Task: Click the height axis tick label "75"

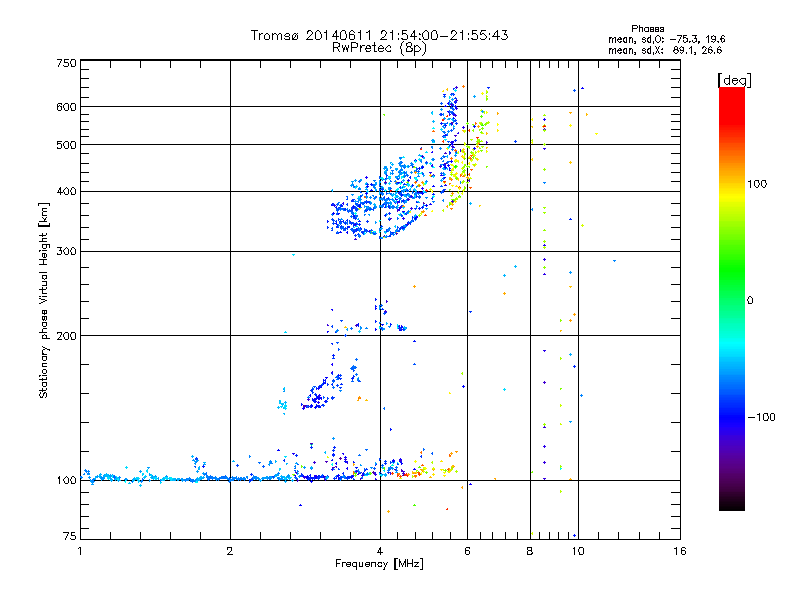Action: coord(70,536)
